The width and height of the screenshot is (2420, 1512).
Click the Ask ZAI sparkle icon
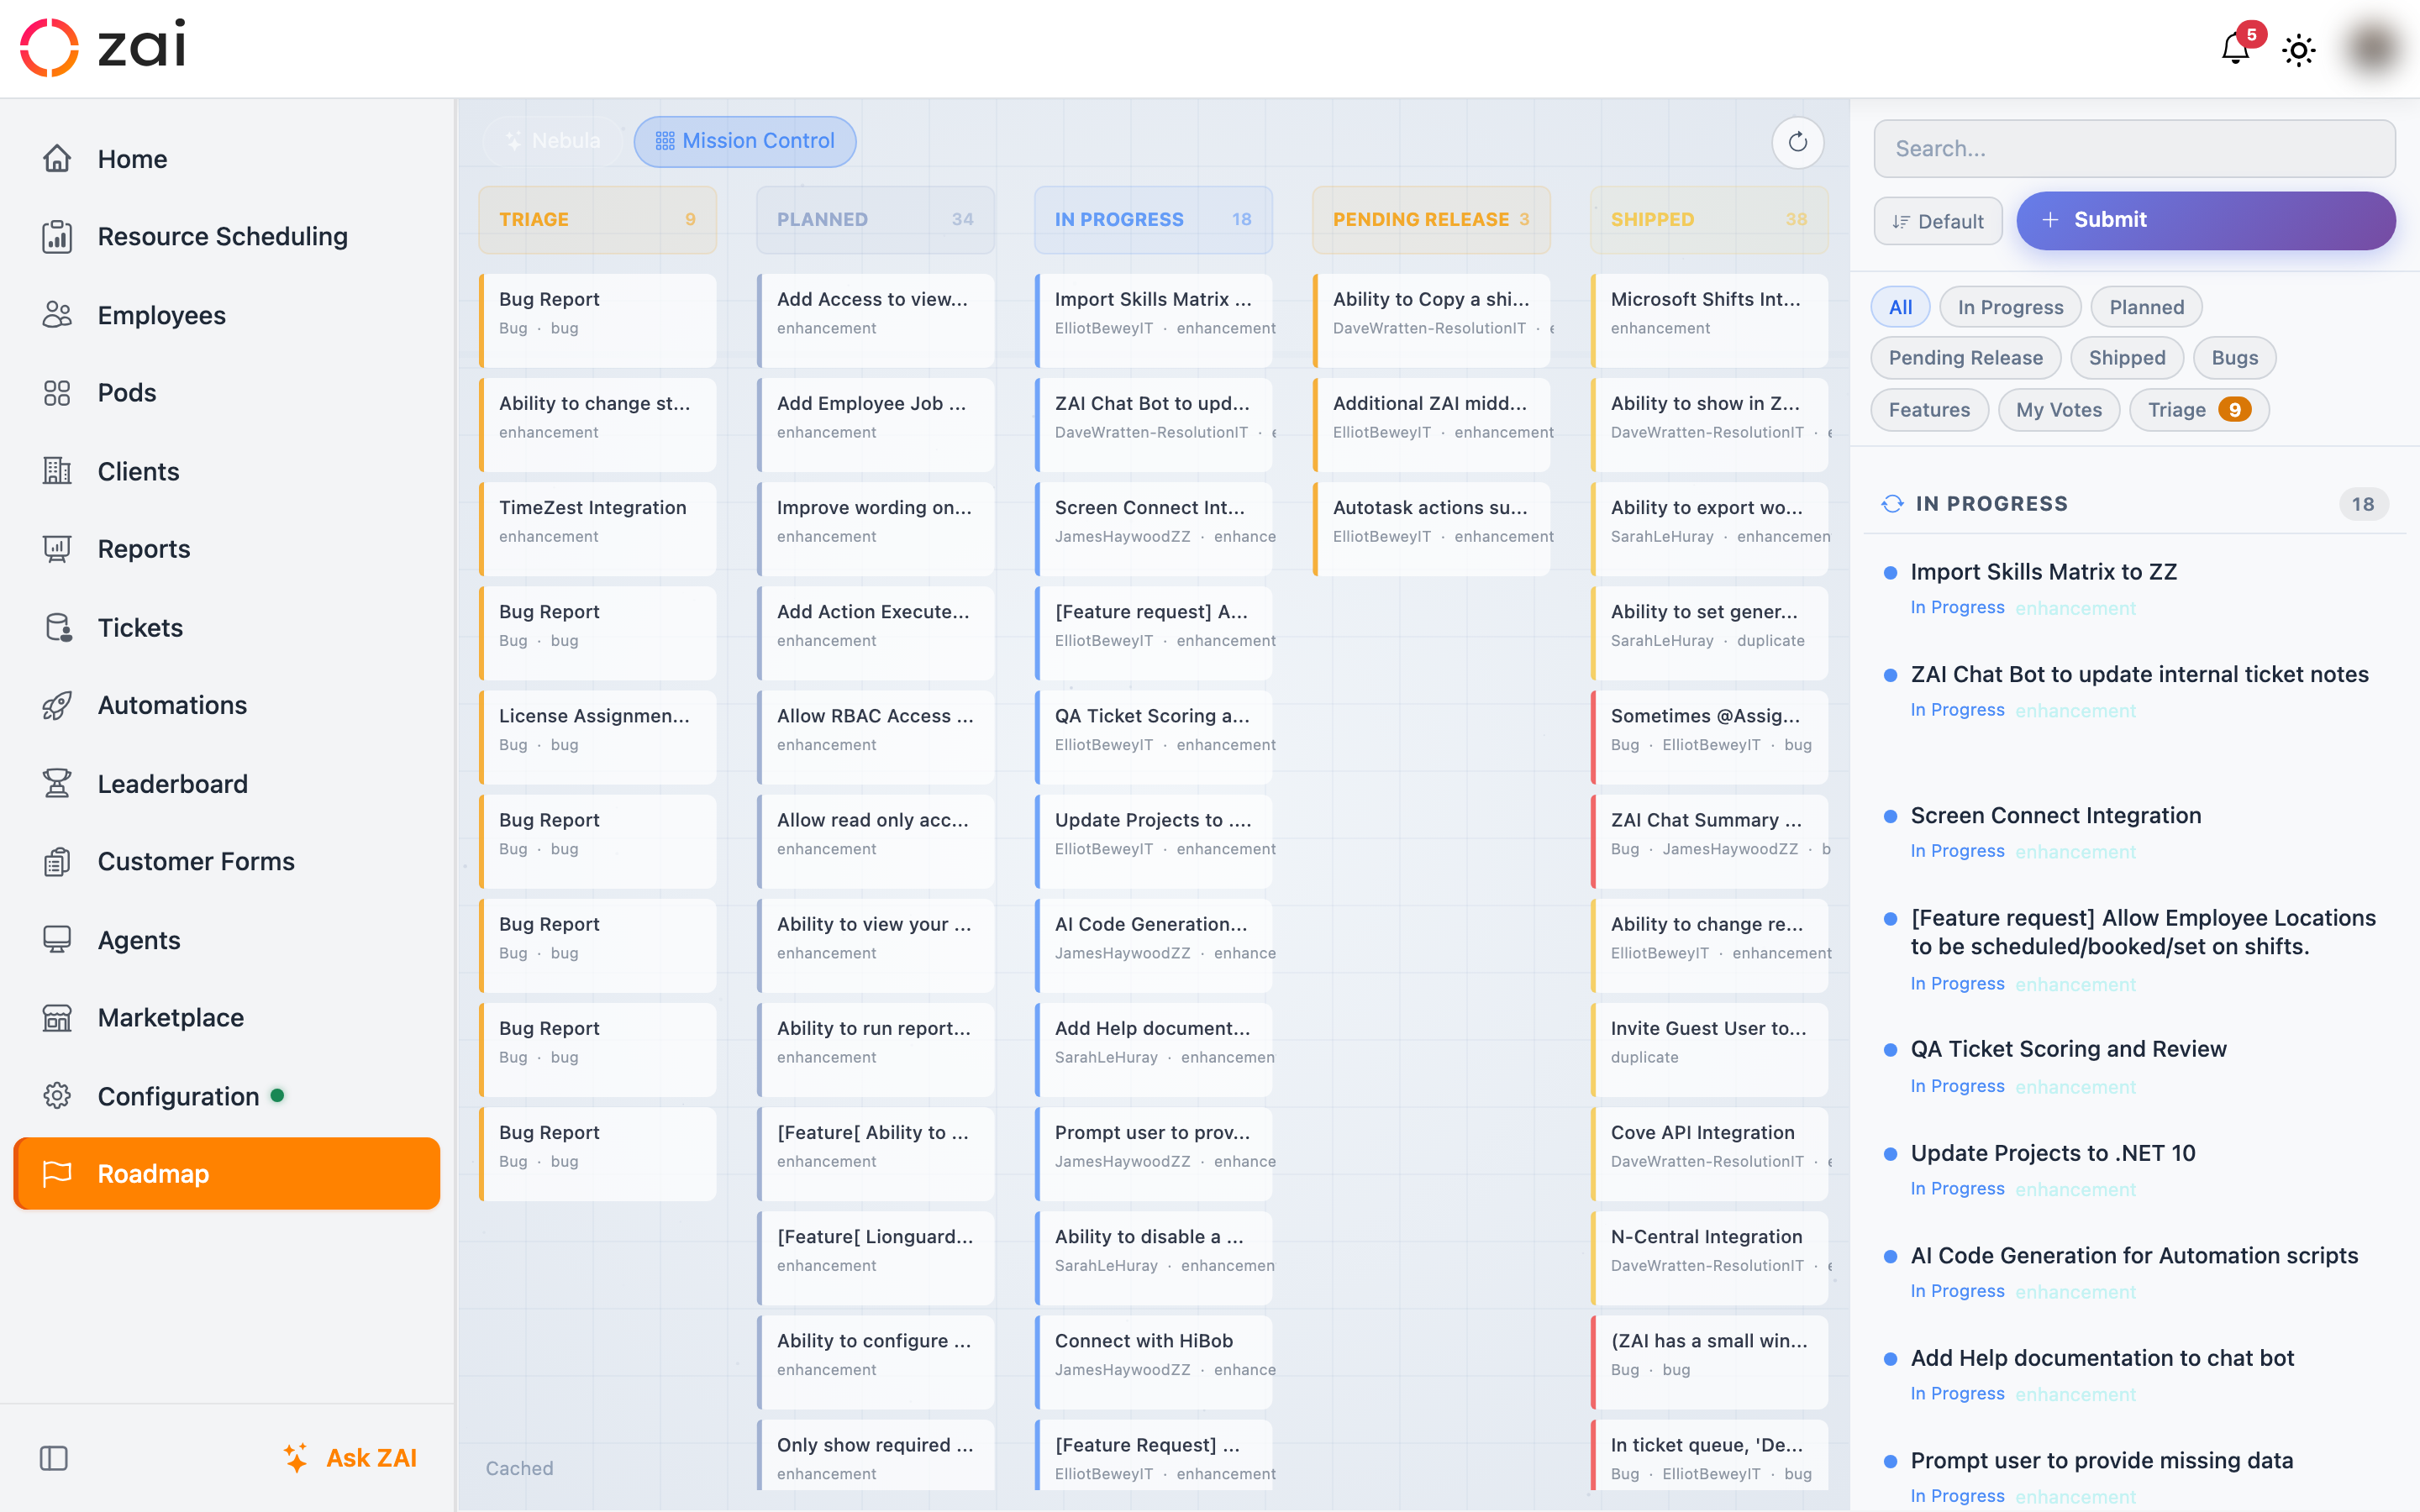point(296,1458)
